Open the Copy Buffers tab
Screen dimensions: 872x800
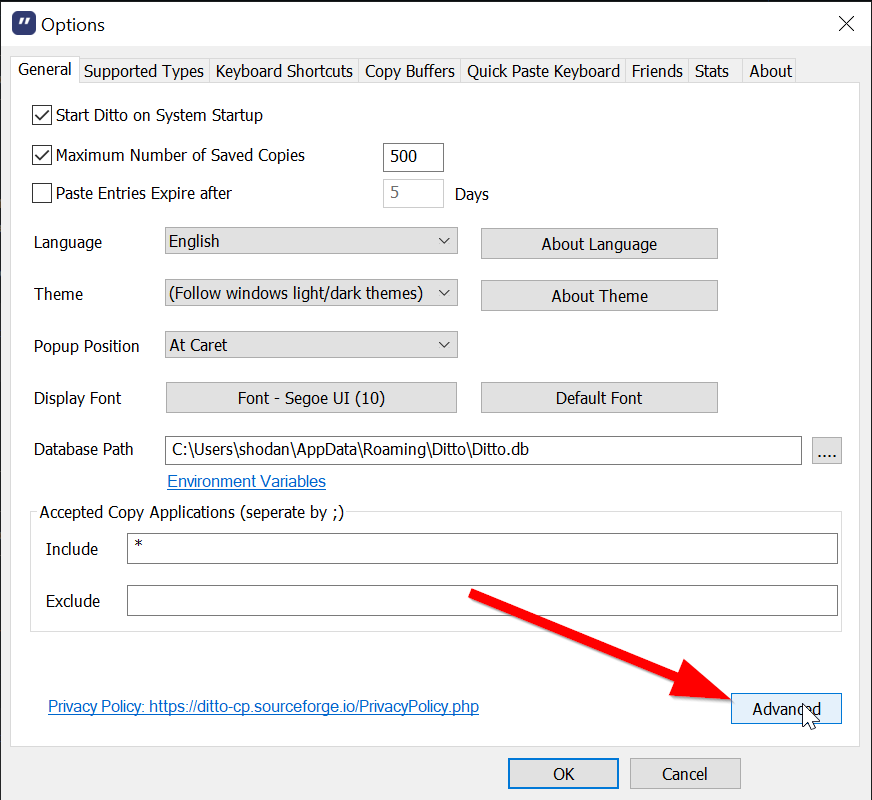pyautogui.click(x=410, y=71)
